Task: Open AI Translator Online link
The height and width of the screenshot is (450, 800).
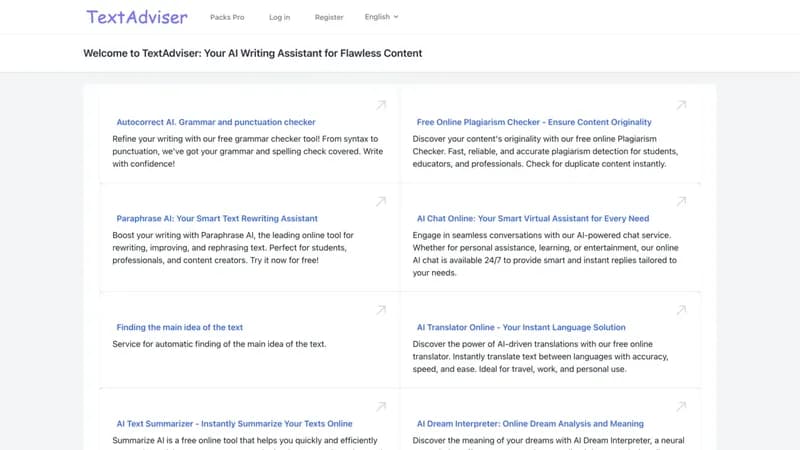Action: point(521,327)
